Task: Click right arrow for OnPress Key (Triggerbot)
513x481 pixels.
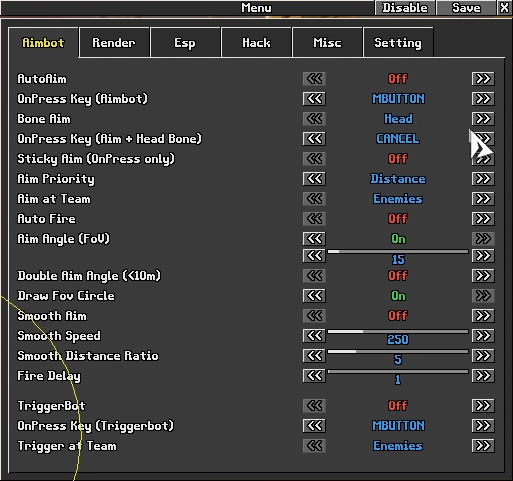Action: 483,426
